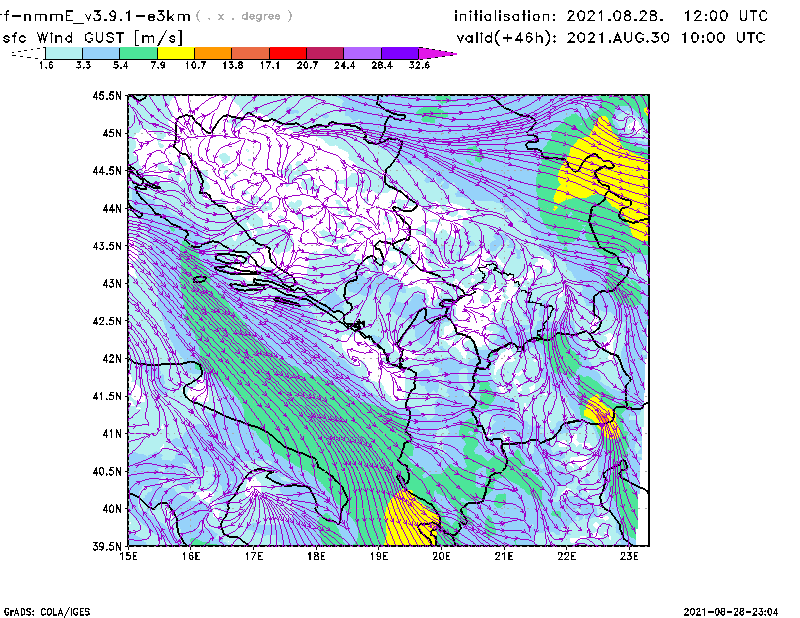Select the green 5.4–7.9 legend swatch
This screenshot has height=618, width=800.
tap(138, 53)
